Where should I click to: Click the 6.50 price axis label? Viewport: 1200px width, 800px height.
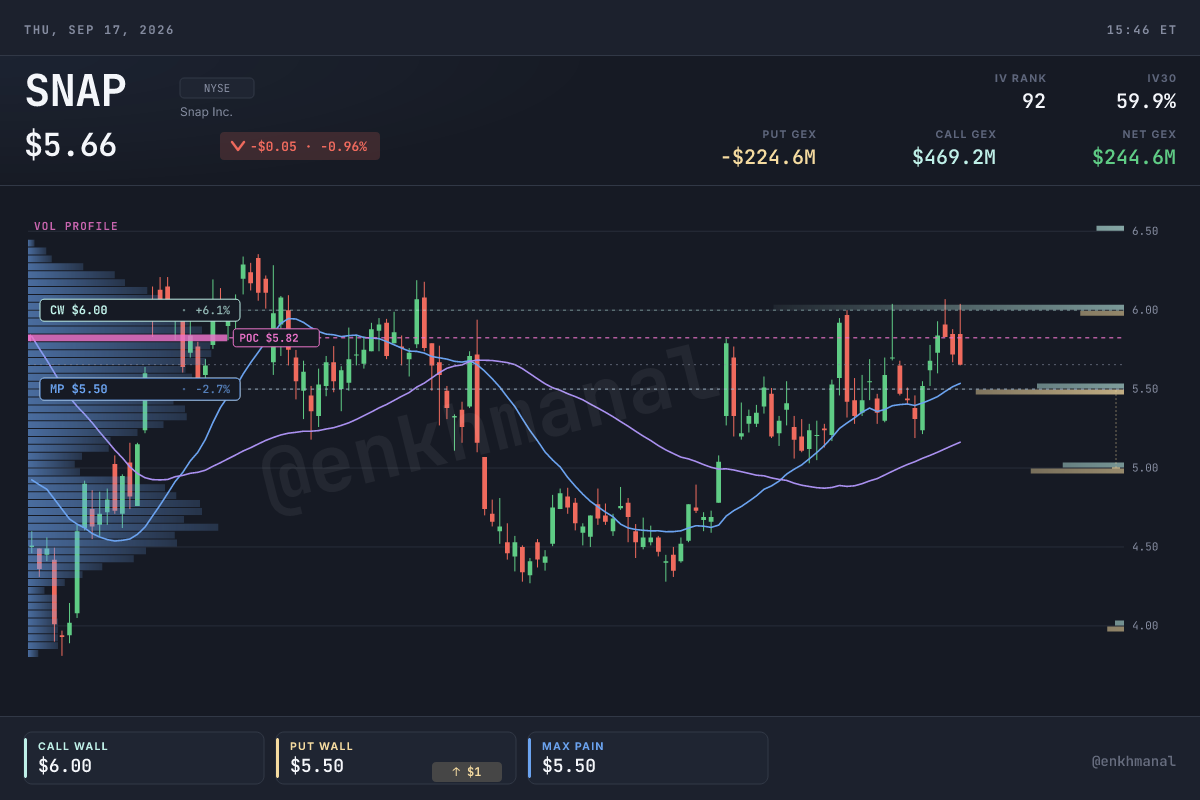tap(1145, 231)
